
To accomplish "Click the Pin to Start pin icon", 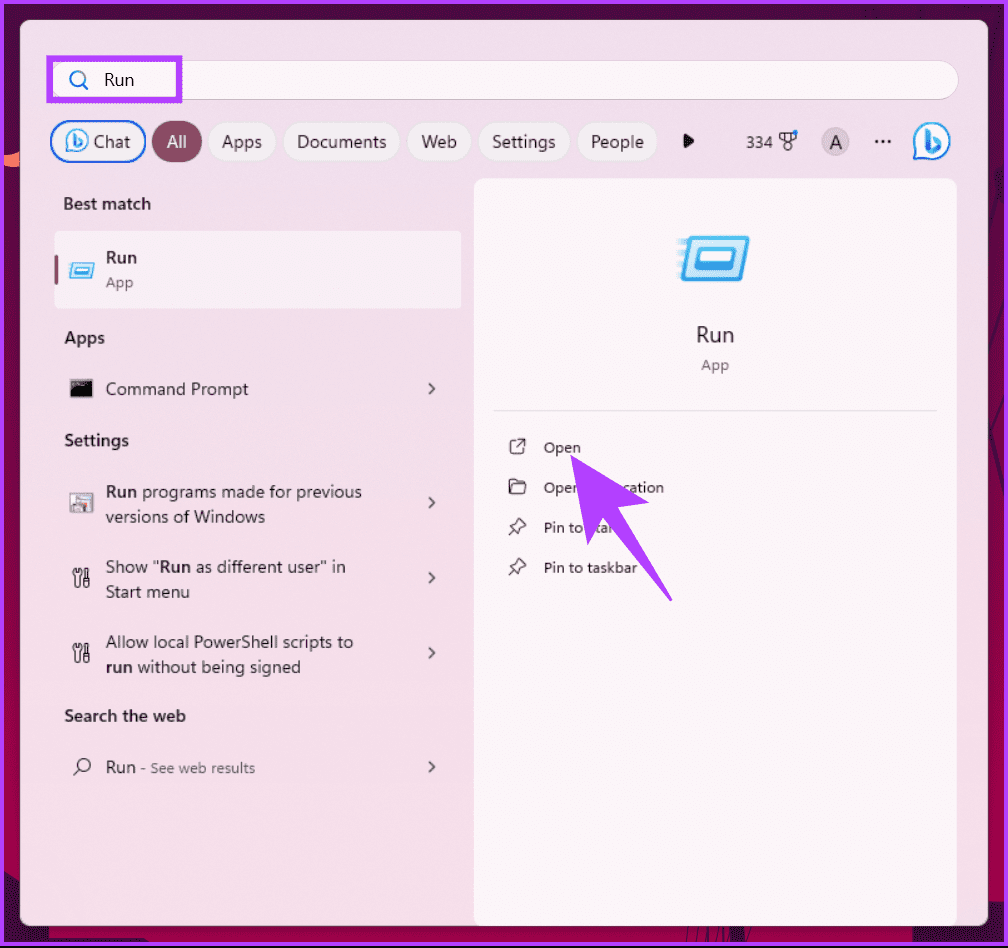I will click(x=517, y=527).
